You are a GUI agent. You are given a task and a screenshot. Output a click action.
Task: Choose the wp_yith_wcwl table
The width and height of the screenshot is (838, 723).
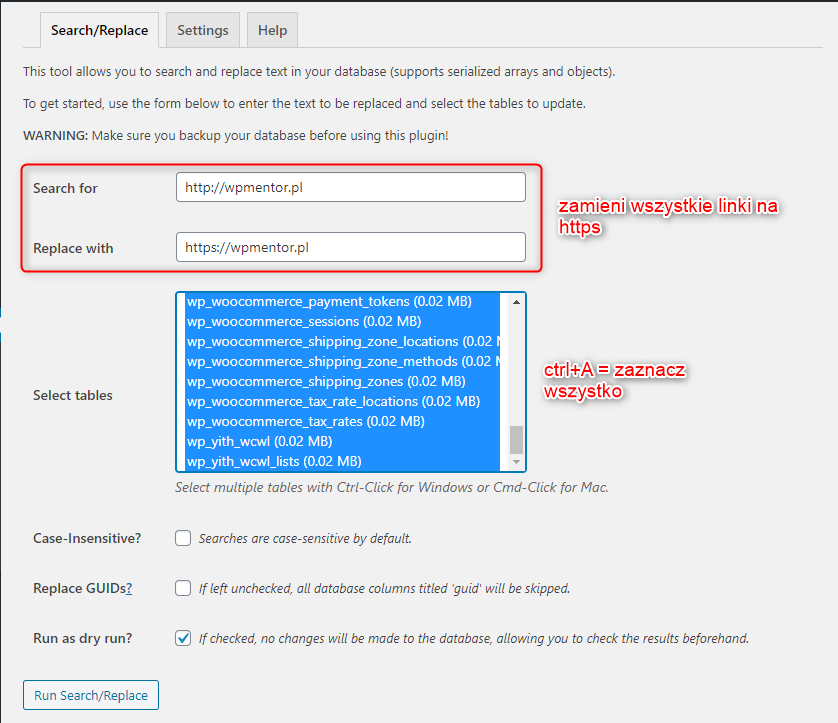(260, 441)
